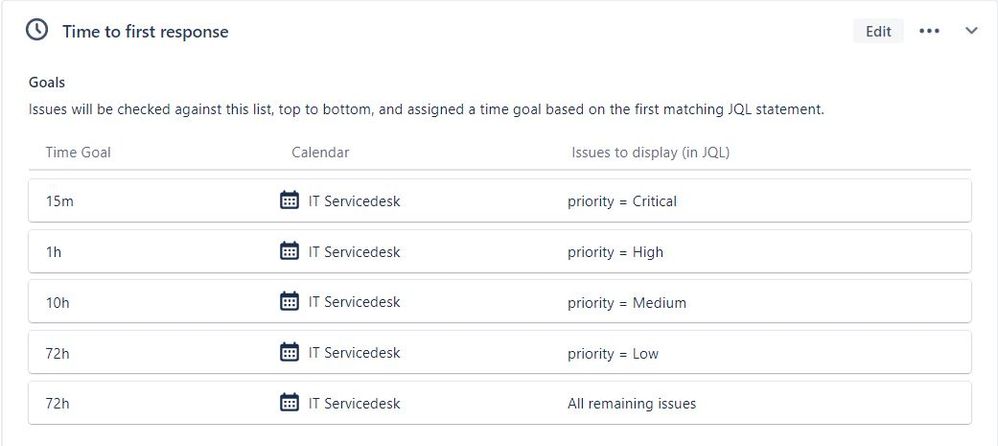Click calendar icon in the 10h row
The image size is (998, 446).
[290, 301]
